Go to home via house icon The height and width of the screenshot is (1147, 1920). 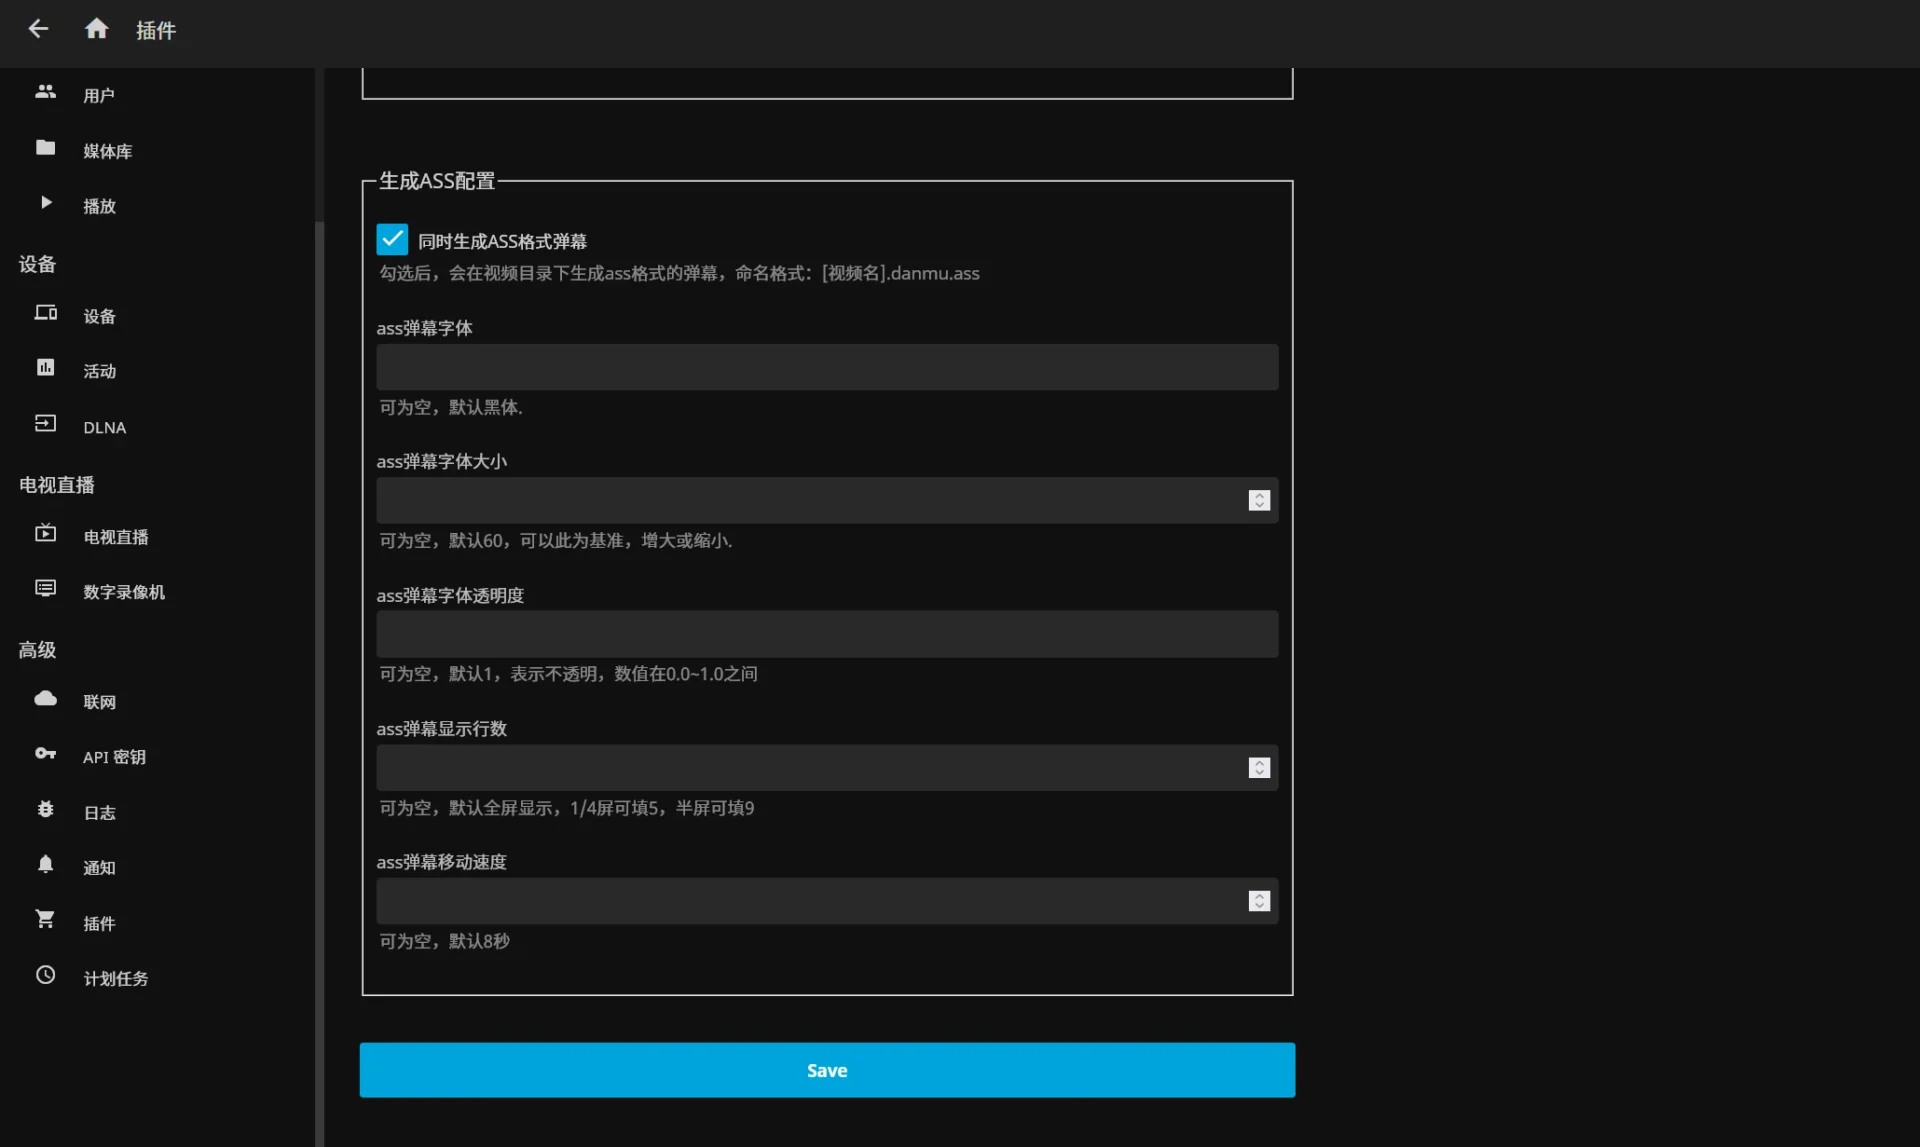click(x=96, y=29)
